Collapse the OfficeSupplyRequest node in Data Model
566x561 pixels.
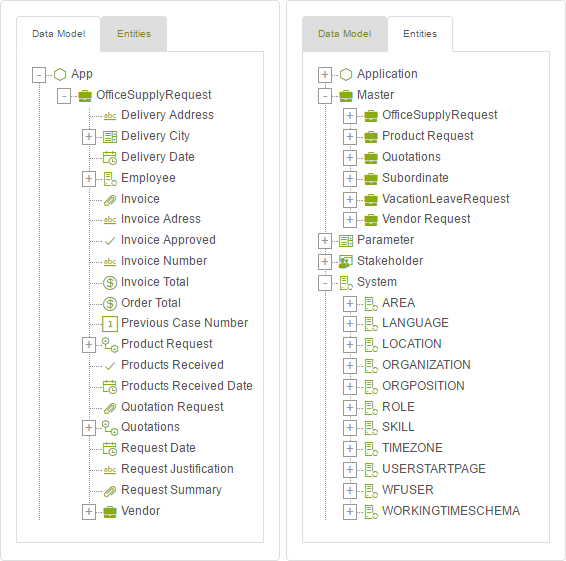tap(64, 96)
